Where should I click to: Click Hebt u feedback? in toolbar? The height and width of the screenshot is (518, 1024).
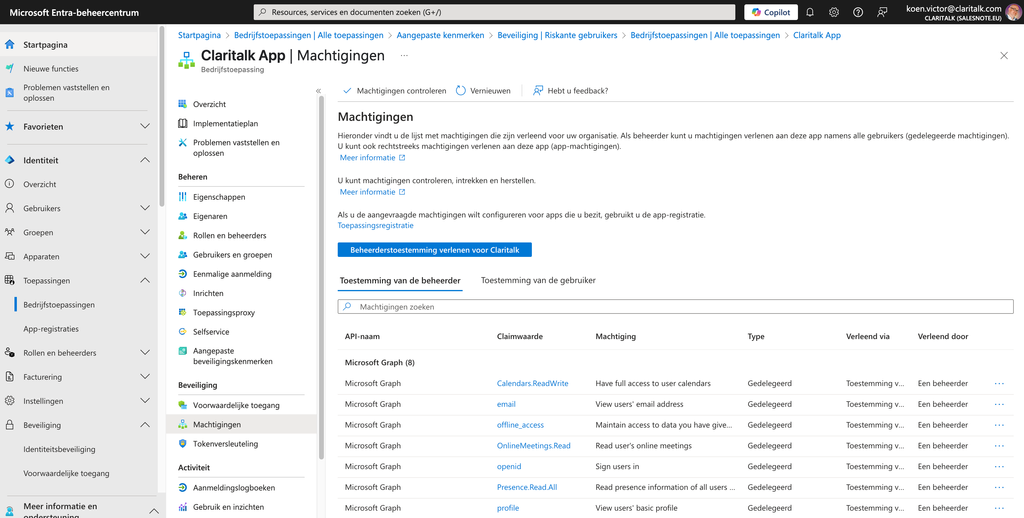click(x=571, y=91)
